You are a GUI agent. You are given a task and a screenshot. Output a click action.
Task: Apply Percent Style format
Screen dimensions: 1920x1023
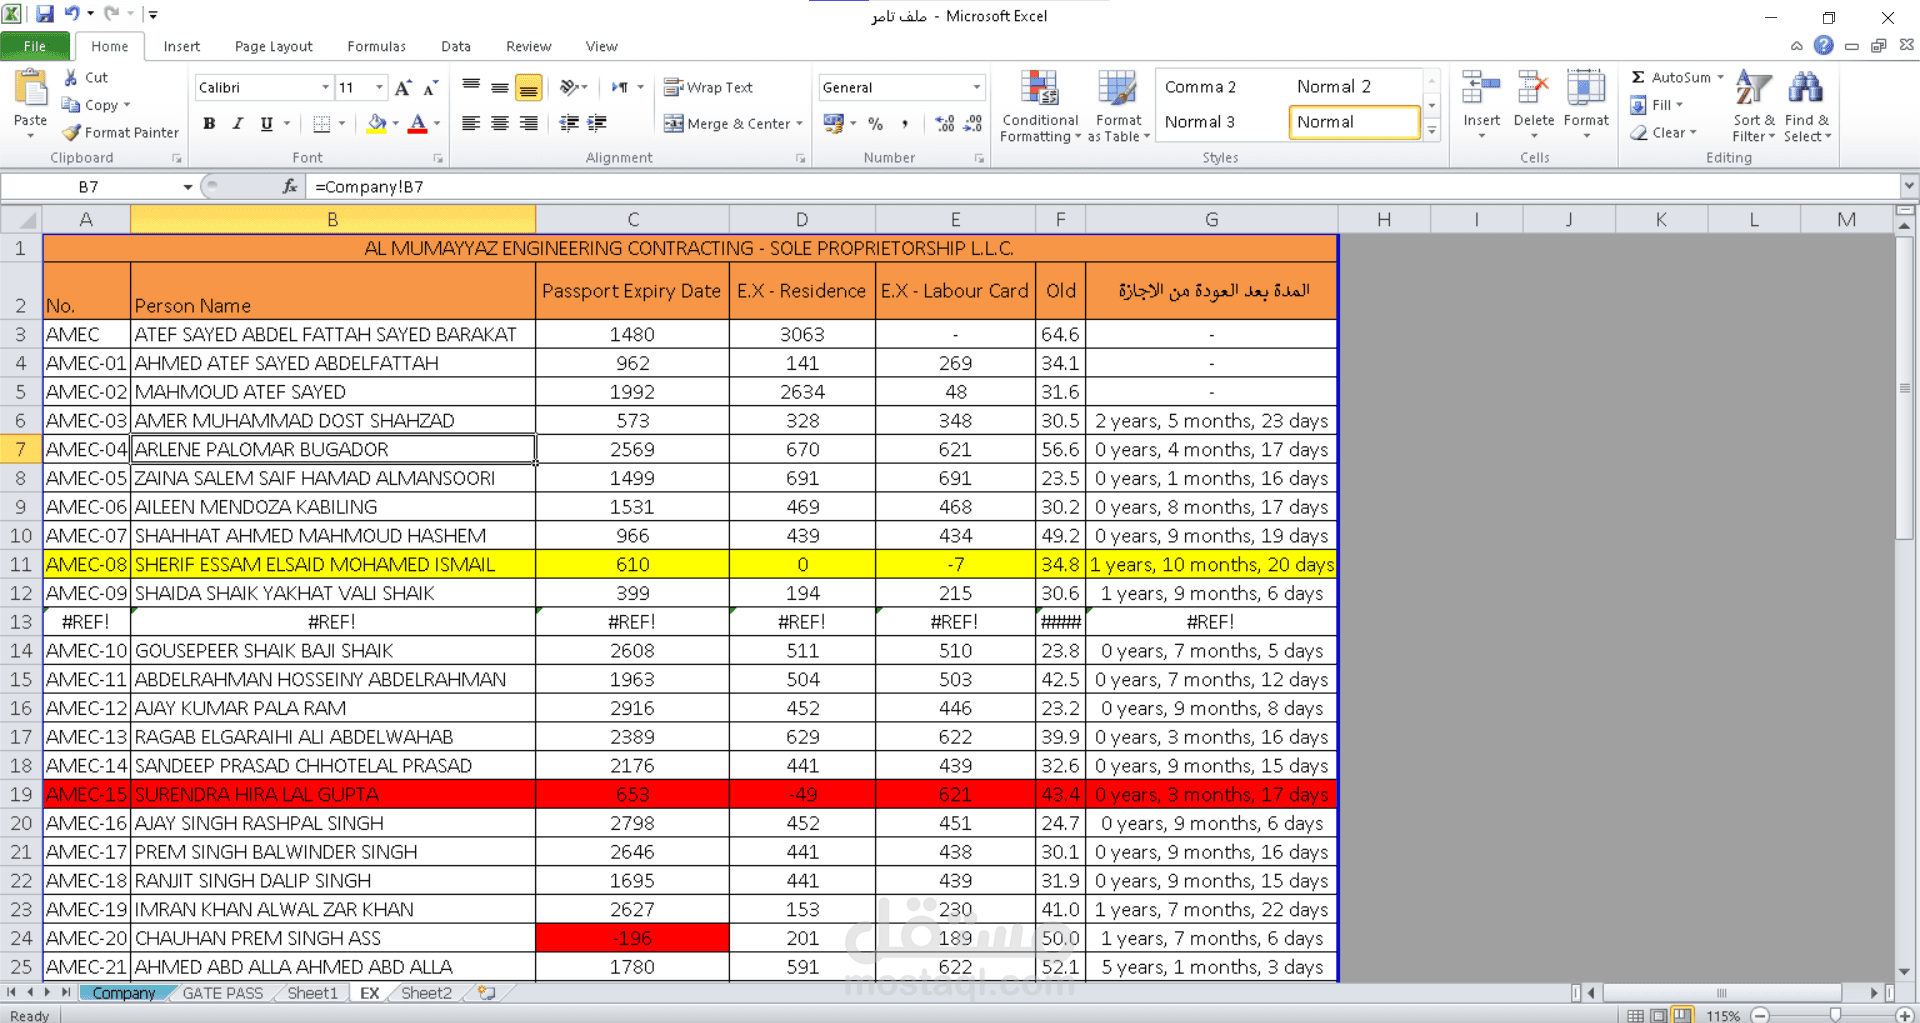(x=876, y=123)
